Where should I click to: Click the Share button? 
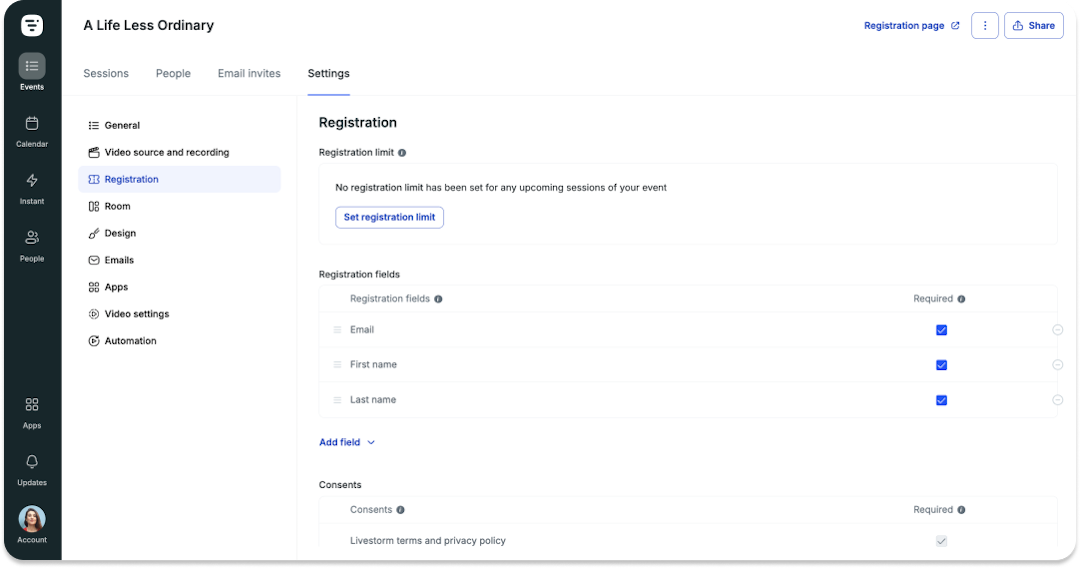(x=1033, y=25)
